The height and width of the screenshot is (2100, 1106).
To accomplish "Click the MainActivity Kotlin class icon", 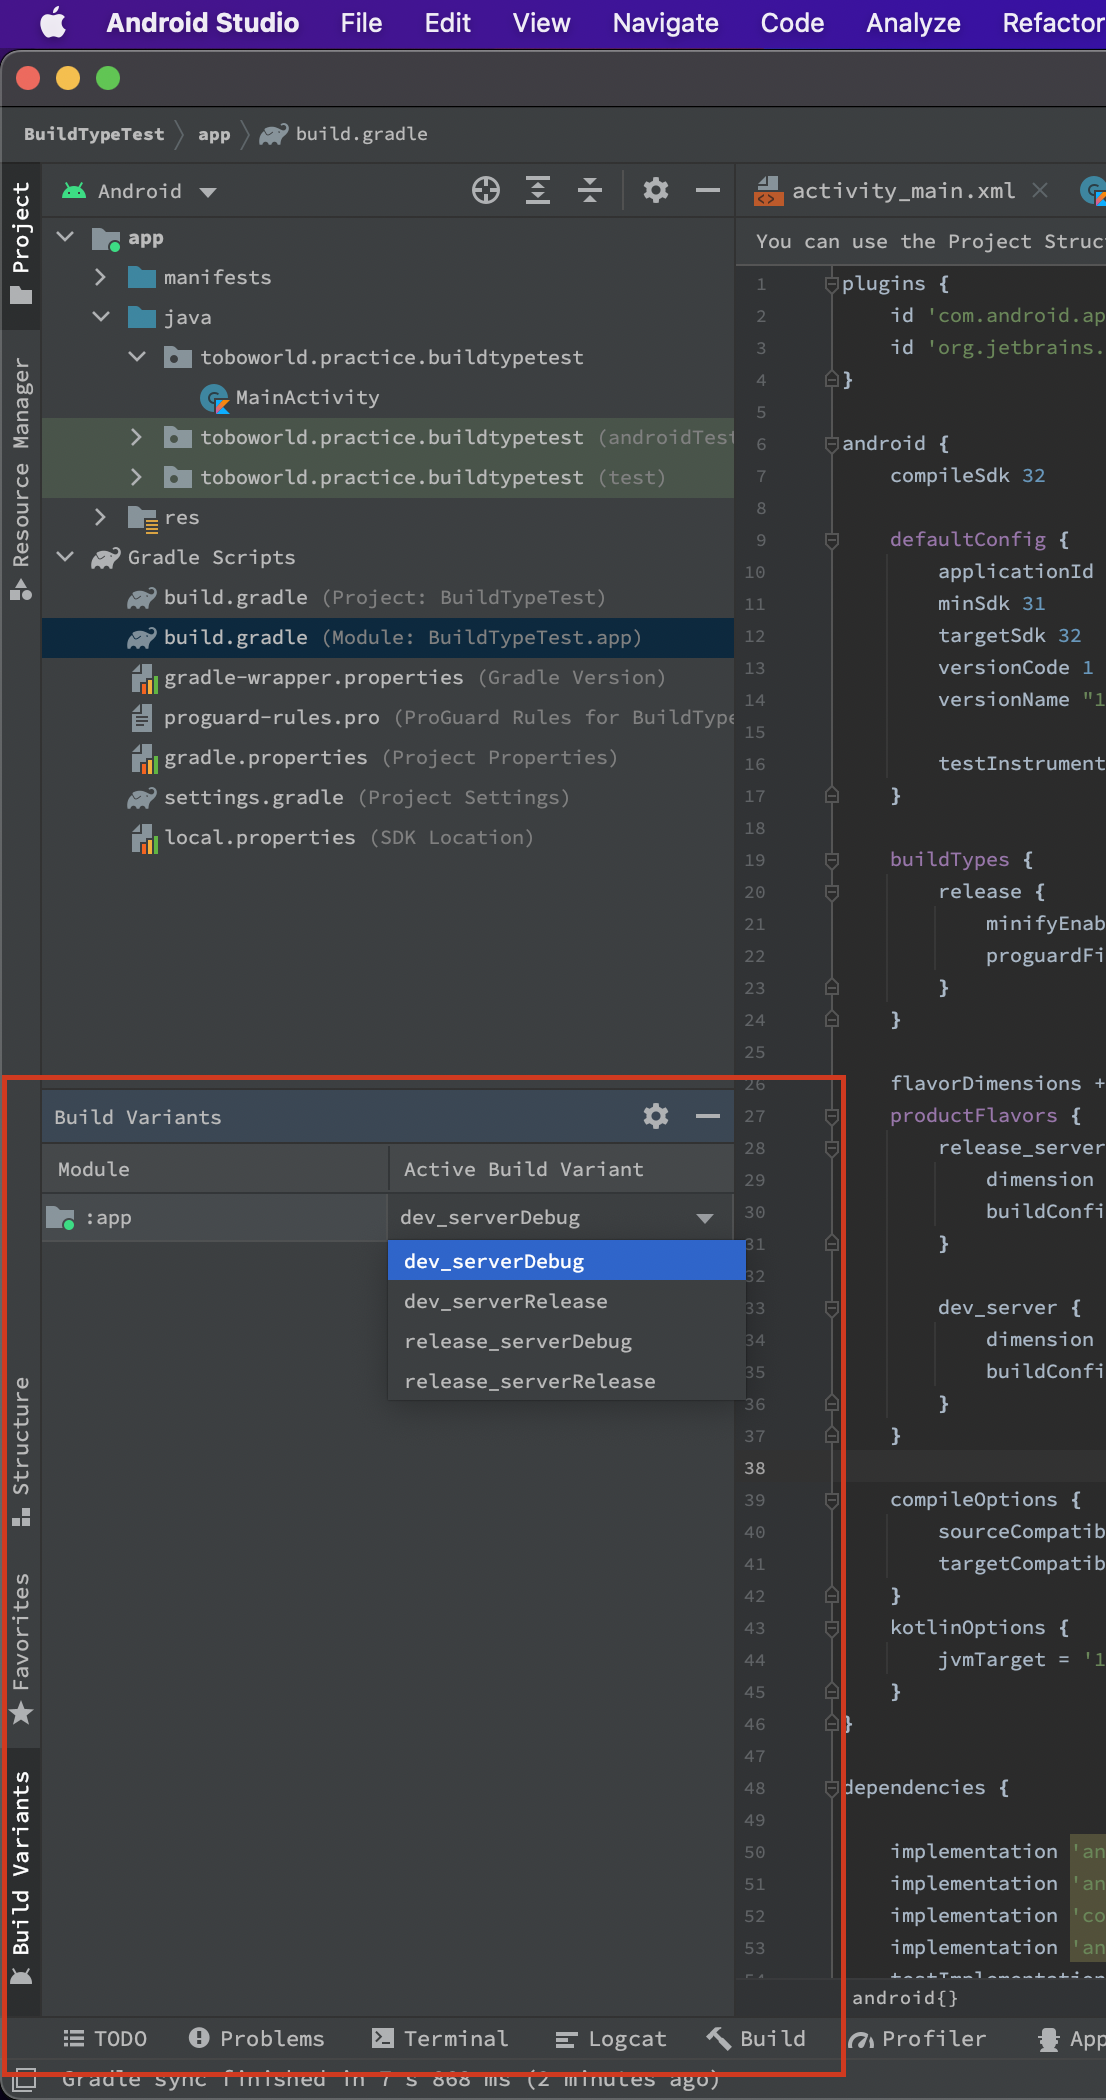I will pyautogui.click(x=215, y=398).
